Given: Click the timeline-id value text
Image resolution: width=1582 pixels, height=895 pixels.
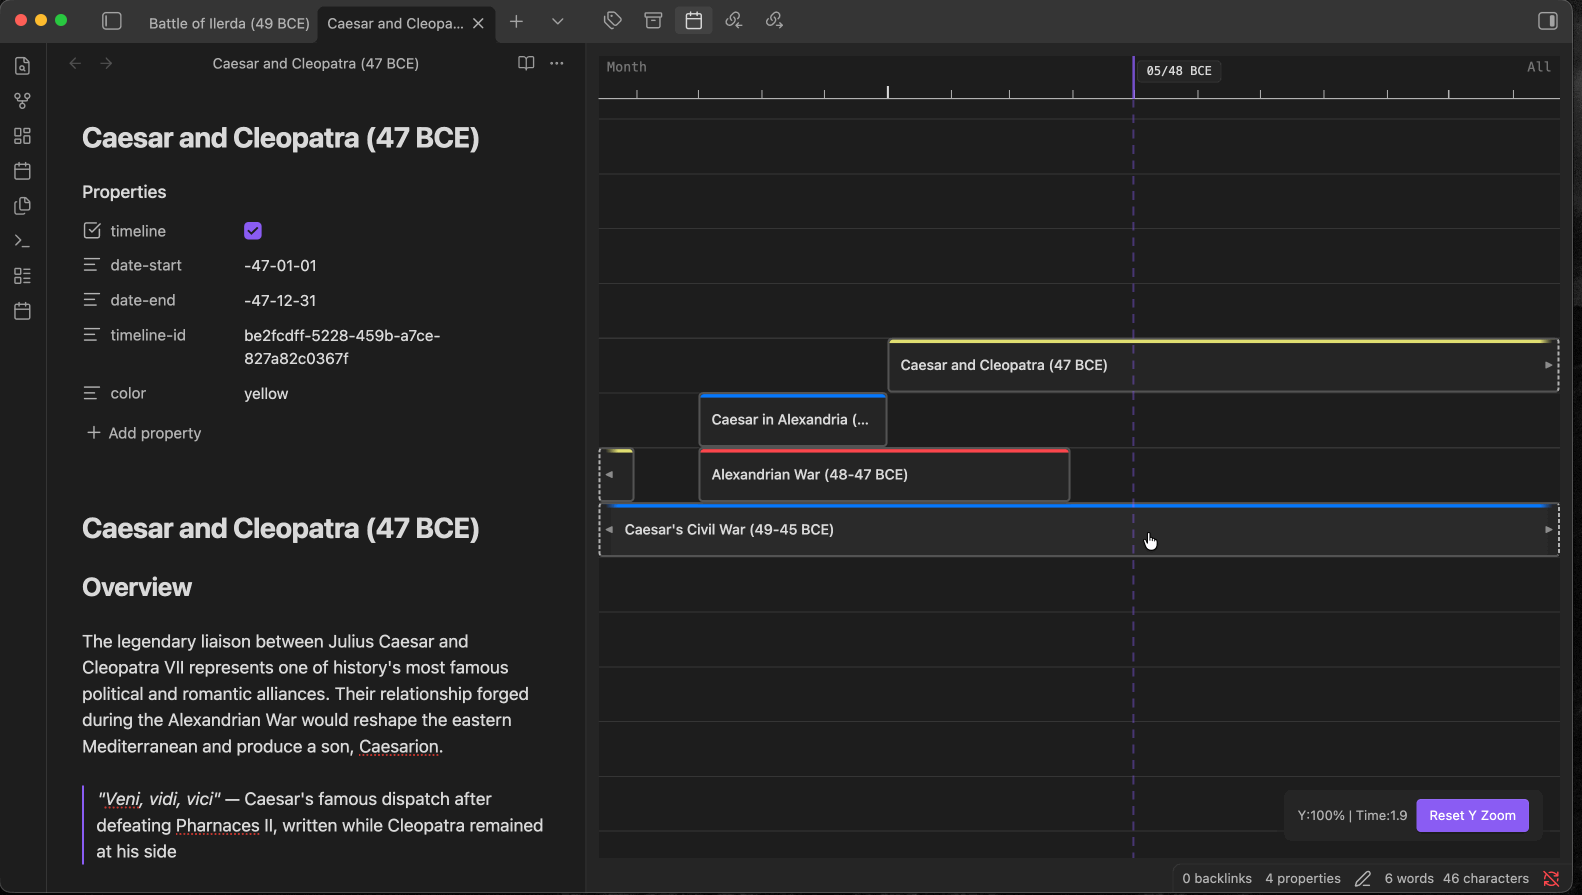Looking at the screenshot, I should click(x=342, y=347).
